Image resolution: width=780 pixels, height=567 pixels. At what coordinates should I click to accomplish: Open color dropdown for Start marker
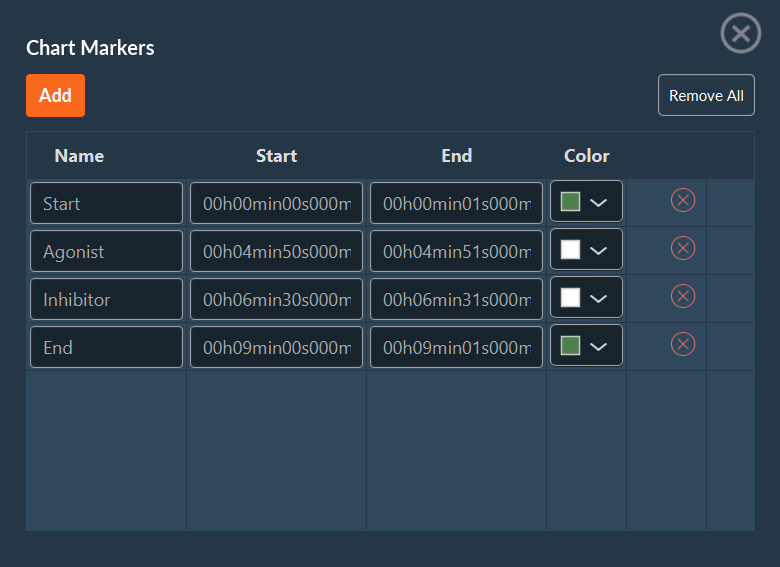pyautogui.click(x=598, y=202)
